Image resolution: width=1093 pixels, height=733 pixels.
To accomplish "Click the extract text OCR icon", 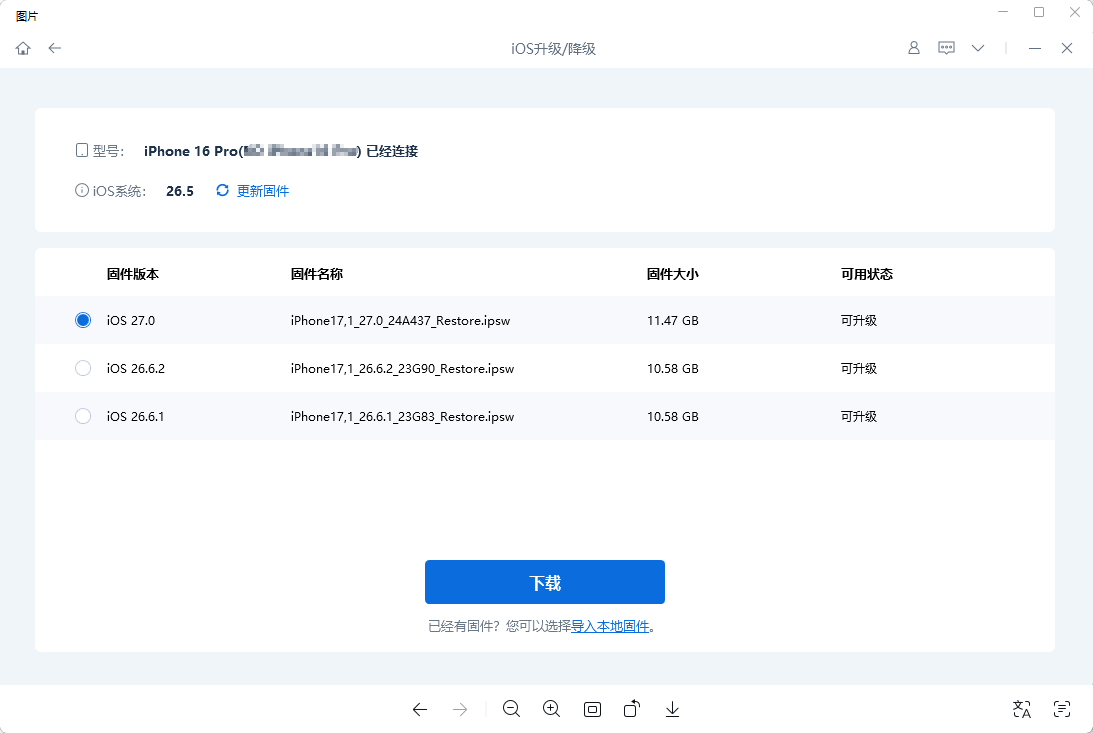I will (1062, 709).
